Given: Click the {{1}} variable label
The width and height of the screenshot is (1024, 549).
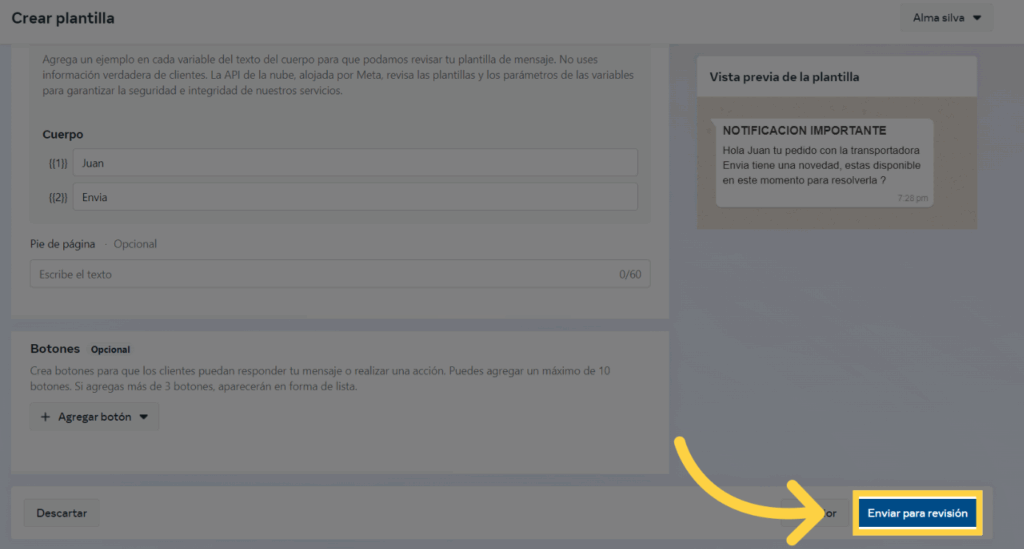Looking at the screenshot, I should click(58, 163).
